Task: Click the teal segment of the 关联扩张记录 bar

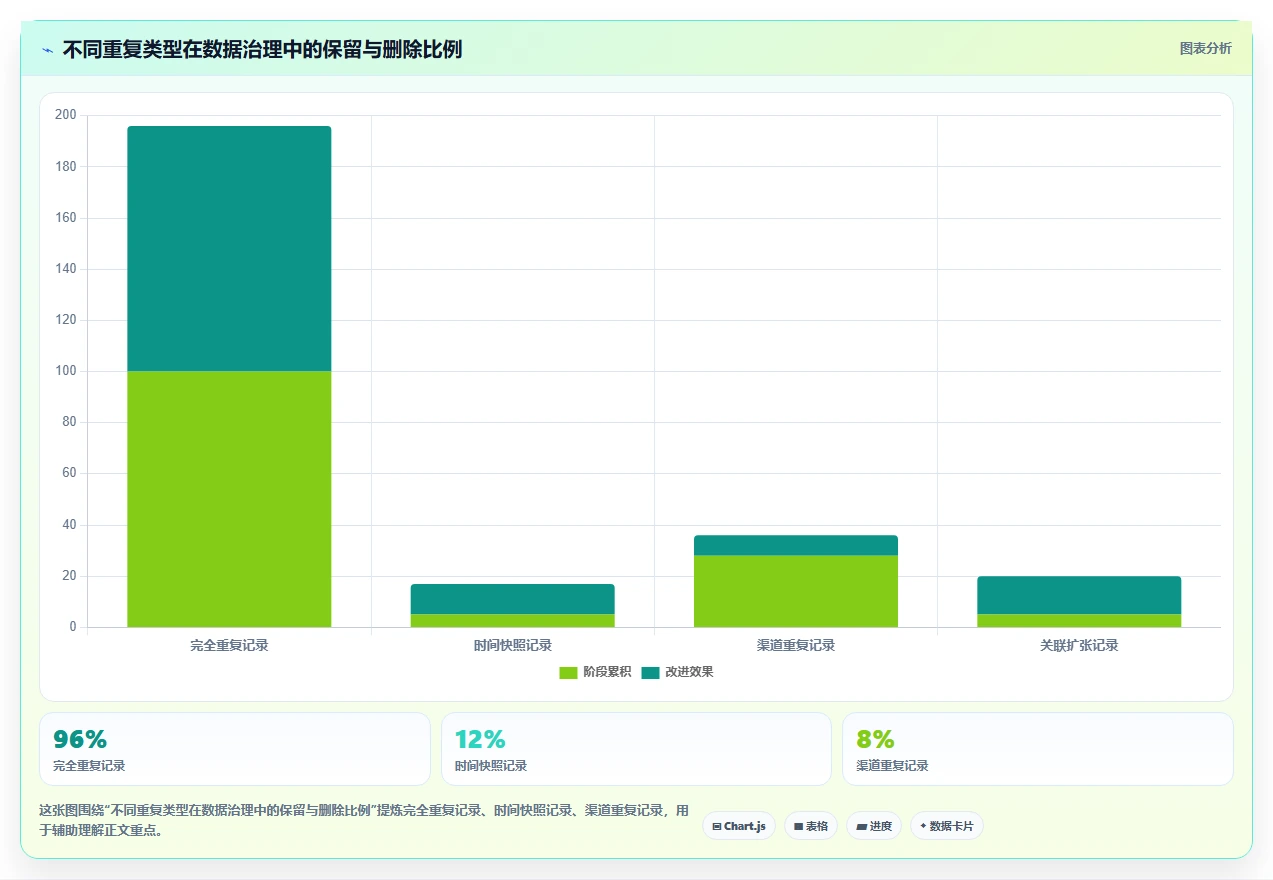Action: tap(1079, 595)
